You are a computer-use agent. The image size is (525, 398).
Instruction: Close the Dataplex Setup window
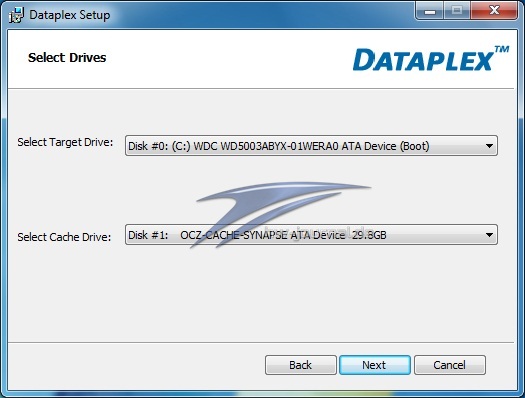494,11
